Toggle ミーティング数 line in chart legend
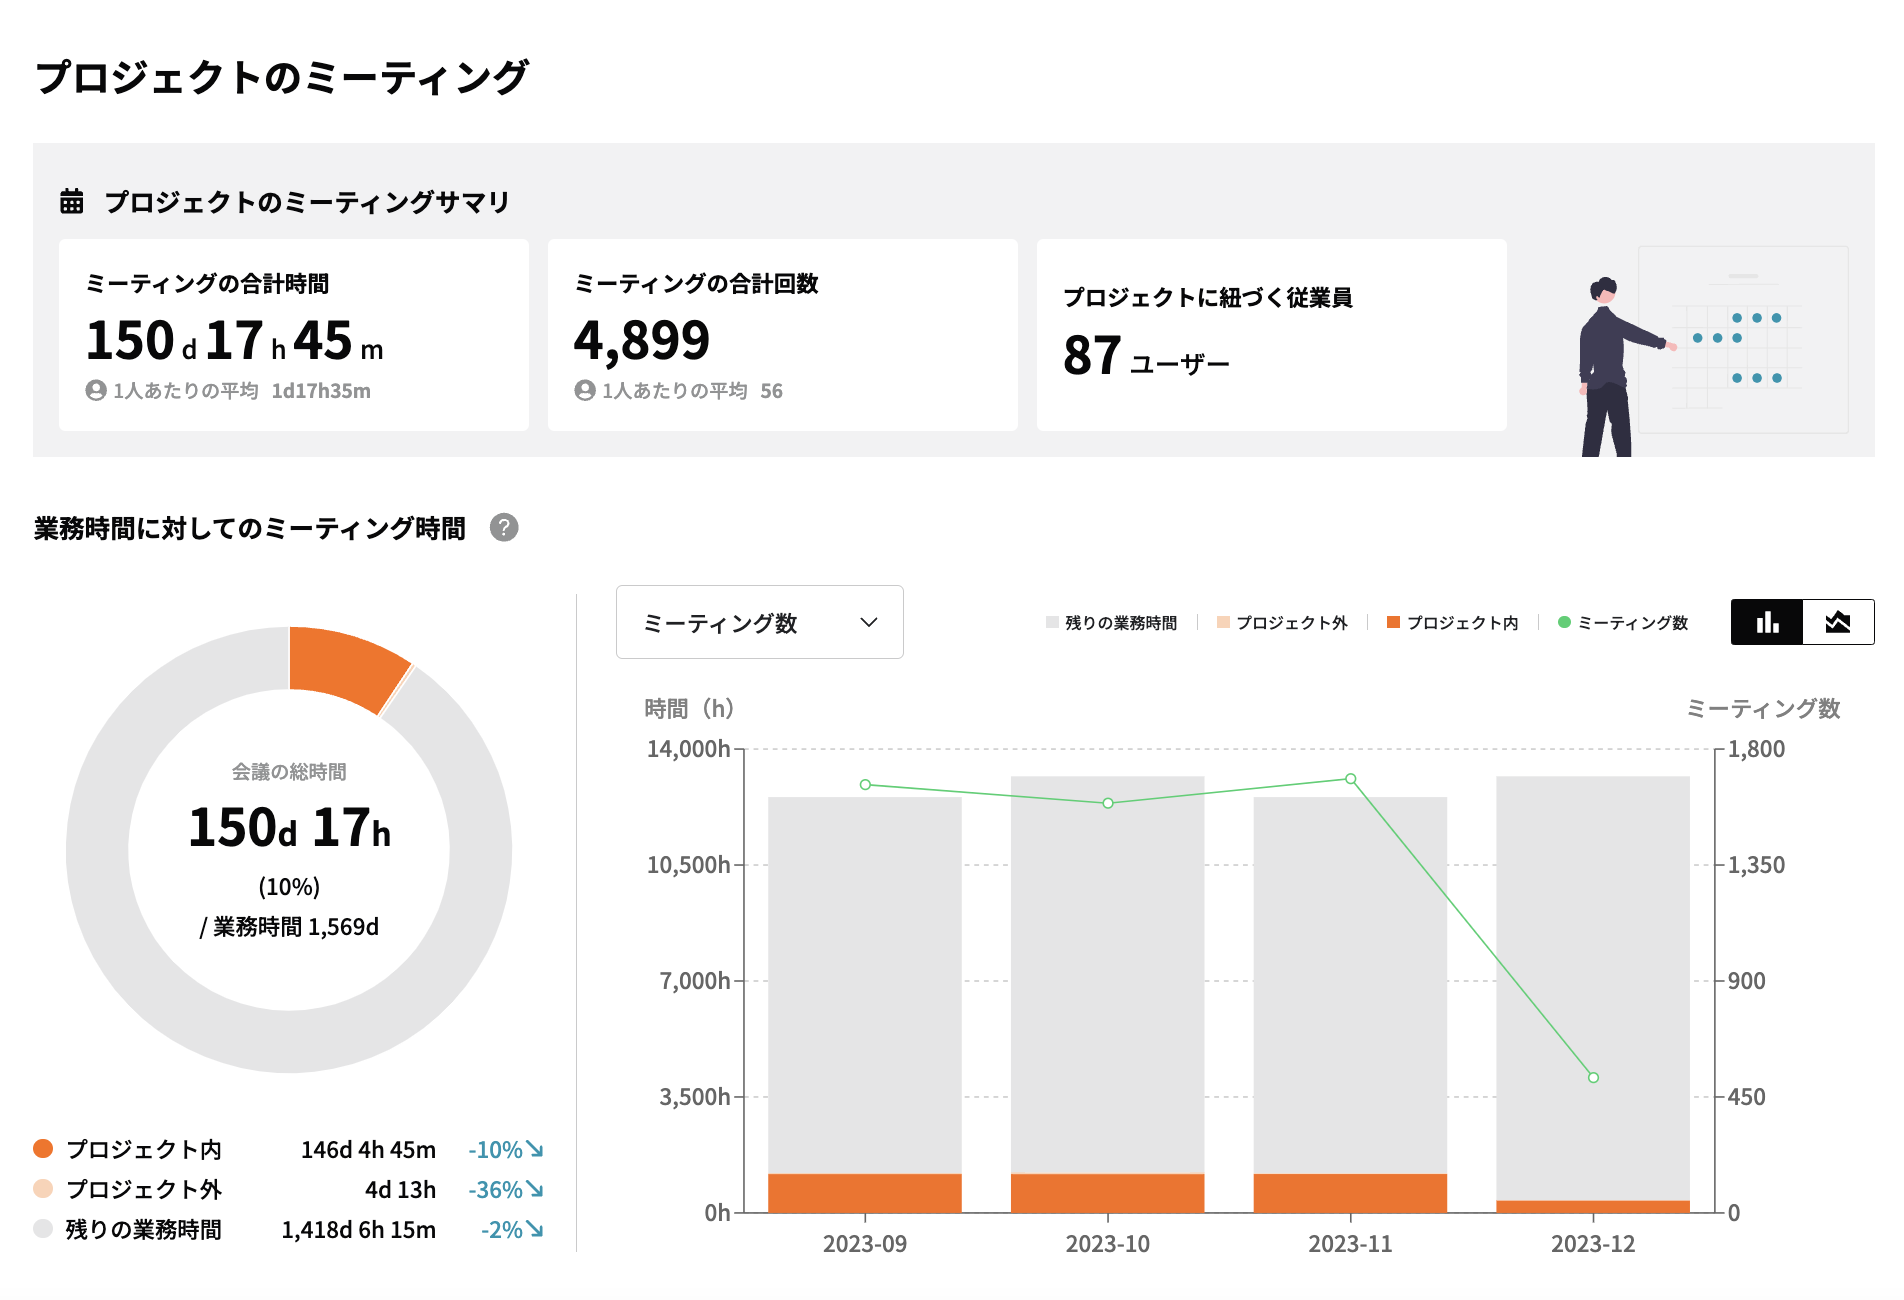The width and height of the screenshot is (1904, 1300). (1623, 623)
